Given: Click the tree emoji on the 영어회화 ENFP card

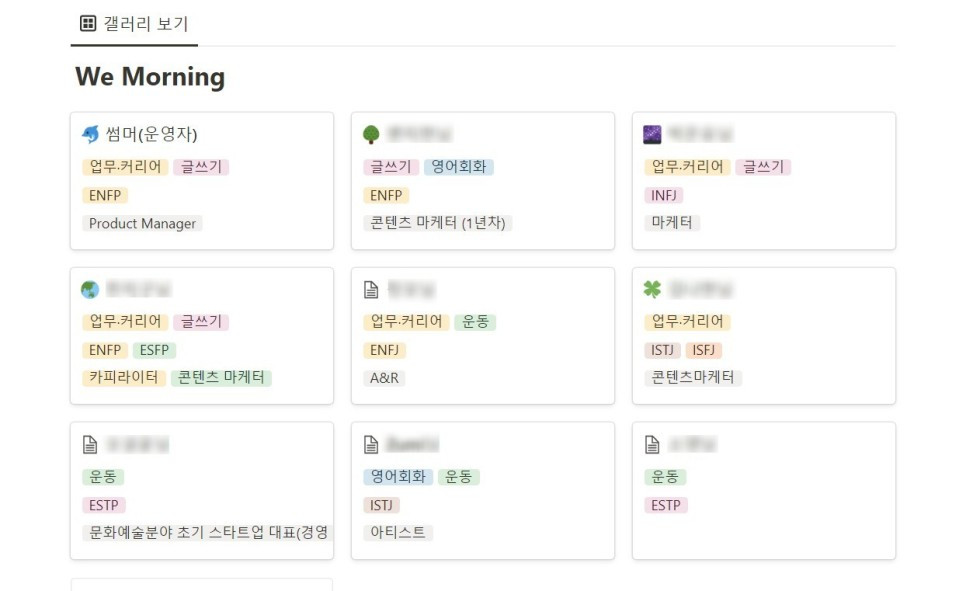Looking at the screenshot, I should coord(371,134).
